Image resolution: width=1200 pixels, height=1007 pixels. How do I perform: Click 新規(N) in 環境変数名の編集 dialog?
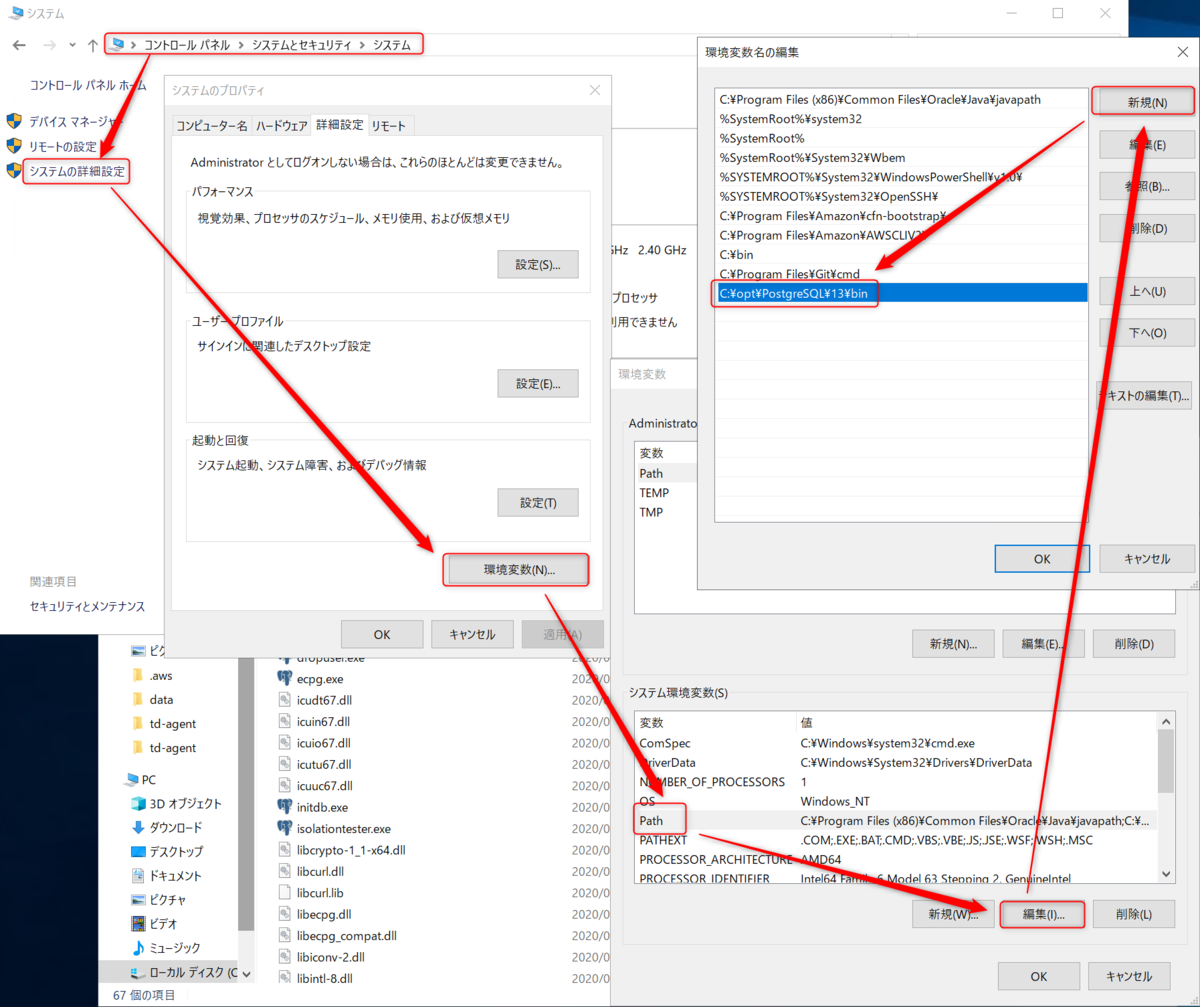tap(1147, 102)
